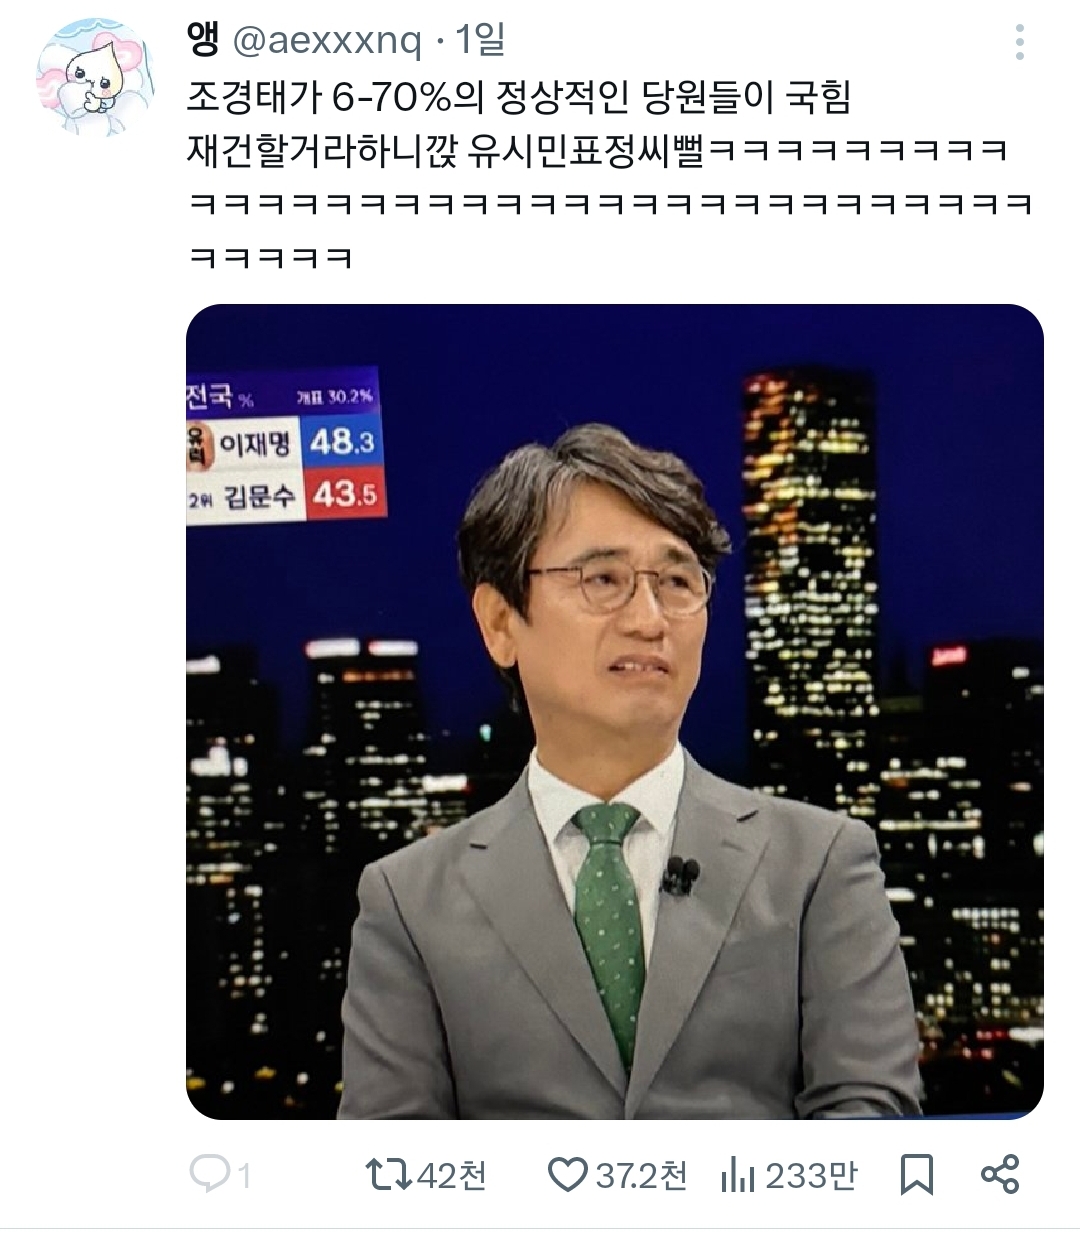Click the 233만 views count
Image resolution: width=1080 pixels, height=1234 pixels.
pos(811,1175)
